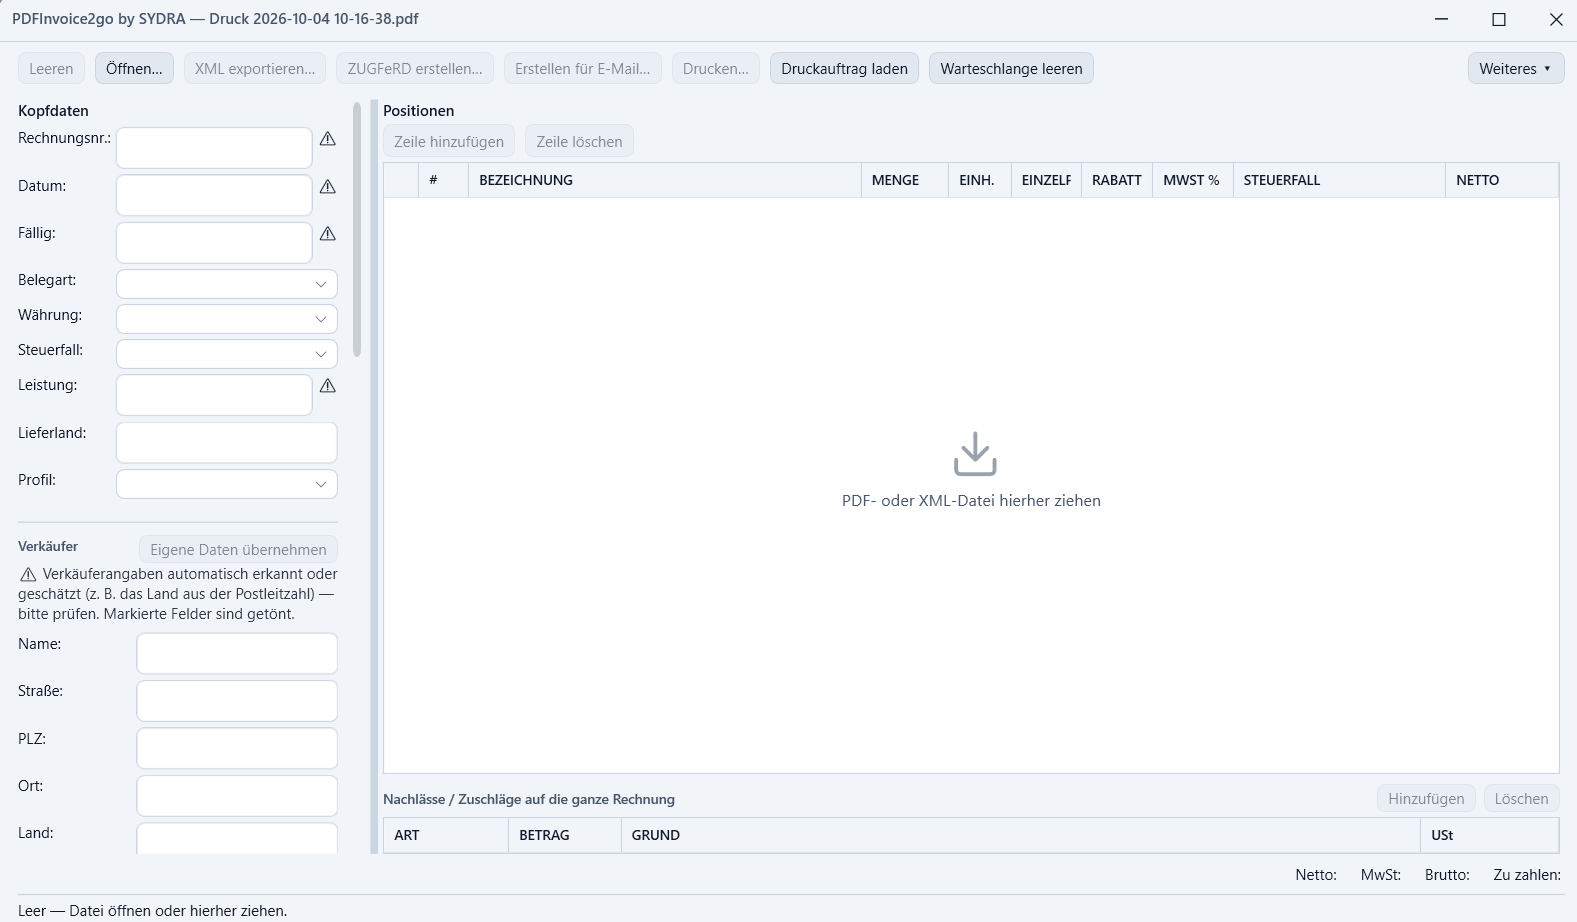This screenshot has width=1577, height=922.
Task: Click the Lieferland input field
Action: click(x=227, y=443)
